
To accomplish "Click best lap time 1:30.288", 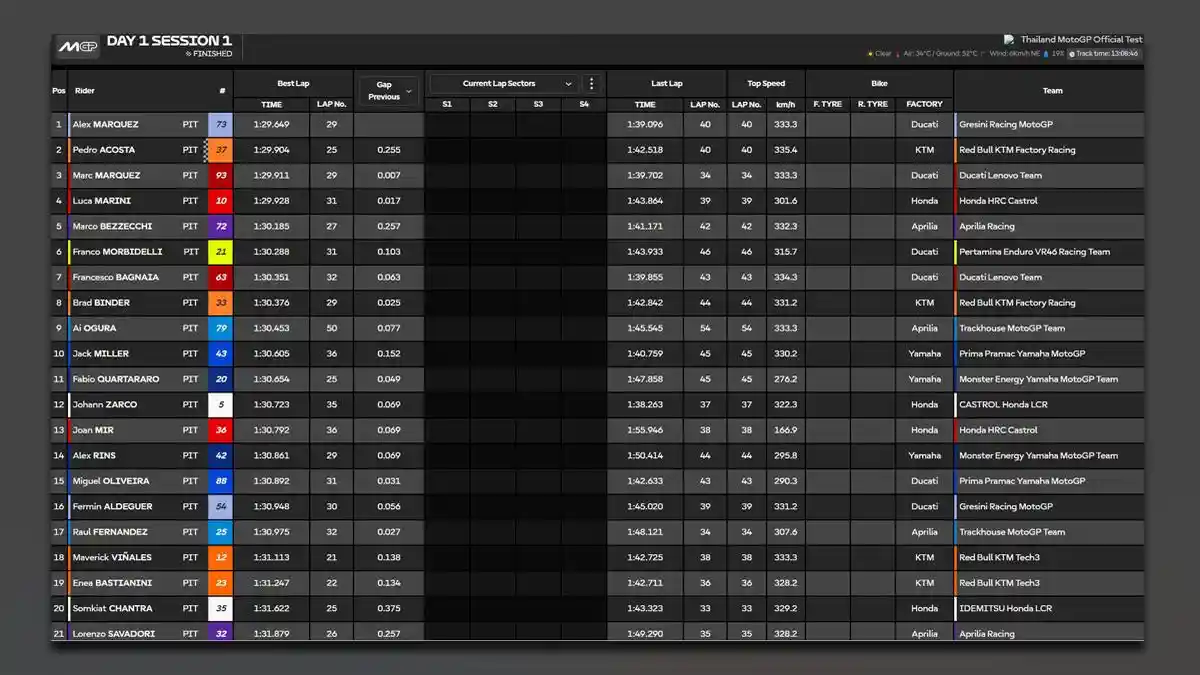I will (271, 252).
